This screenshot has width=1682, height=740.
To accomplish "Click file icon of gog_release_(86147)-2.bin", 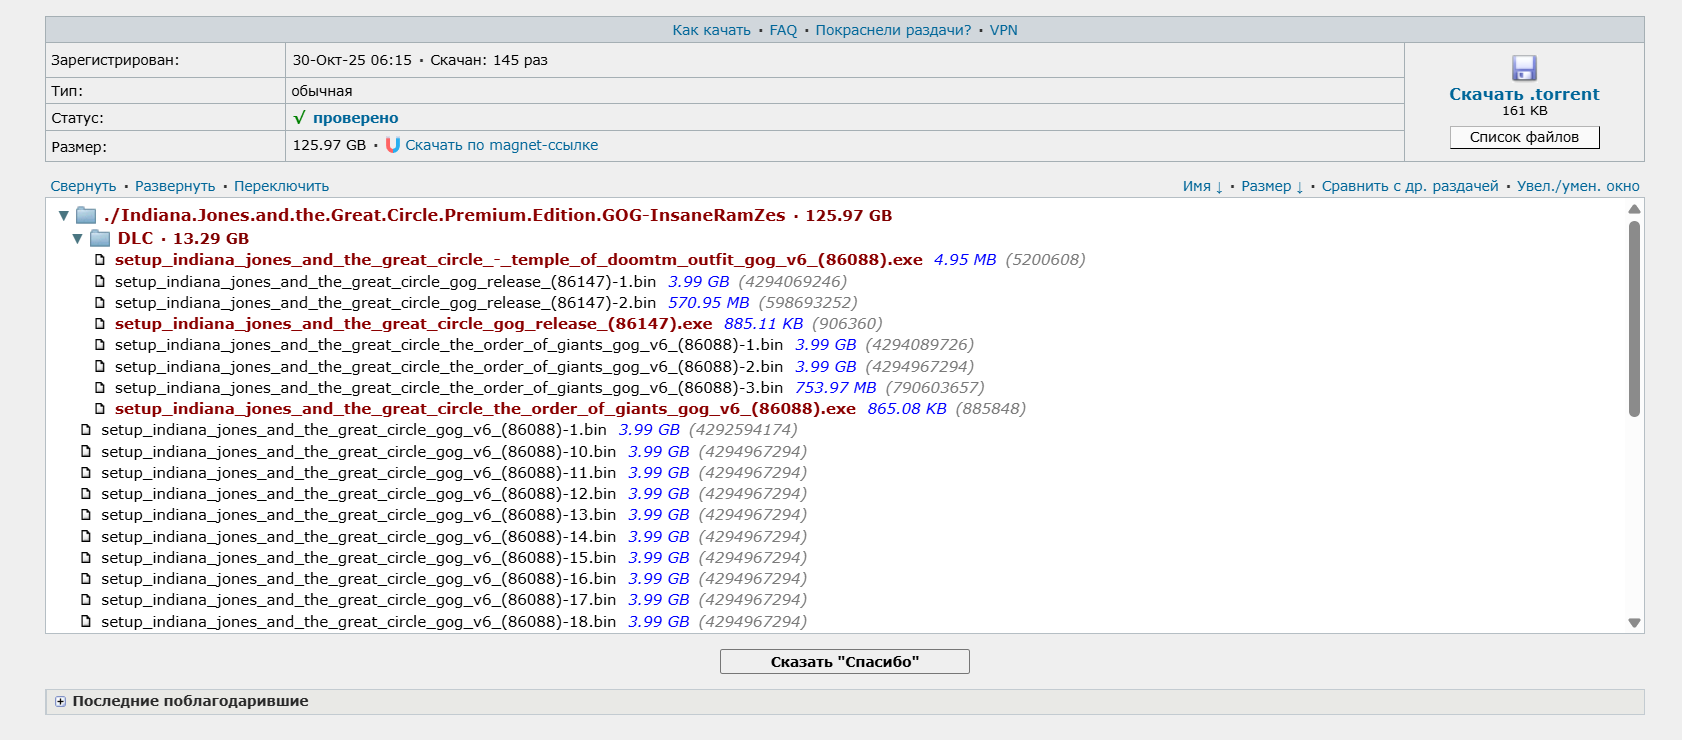I will (x=100, y=303).
